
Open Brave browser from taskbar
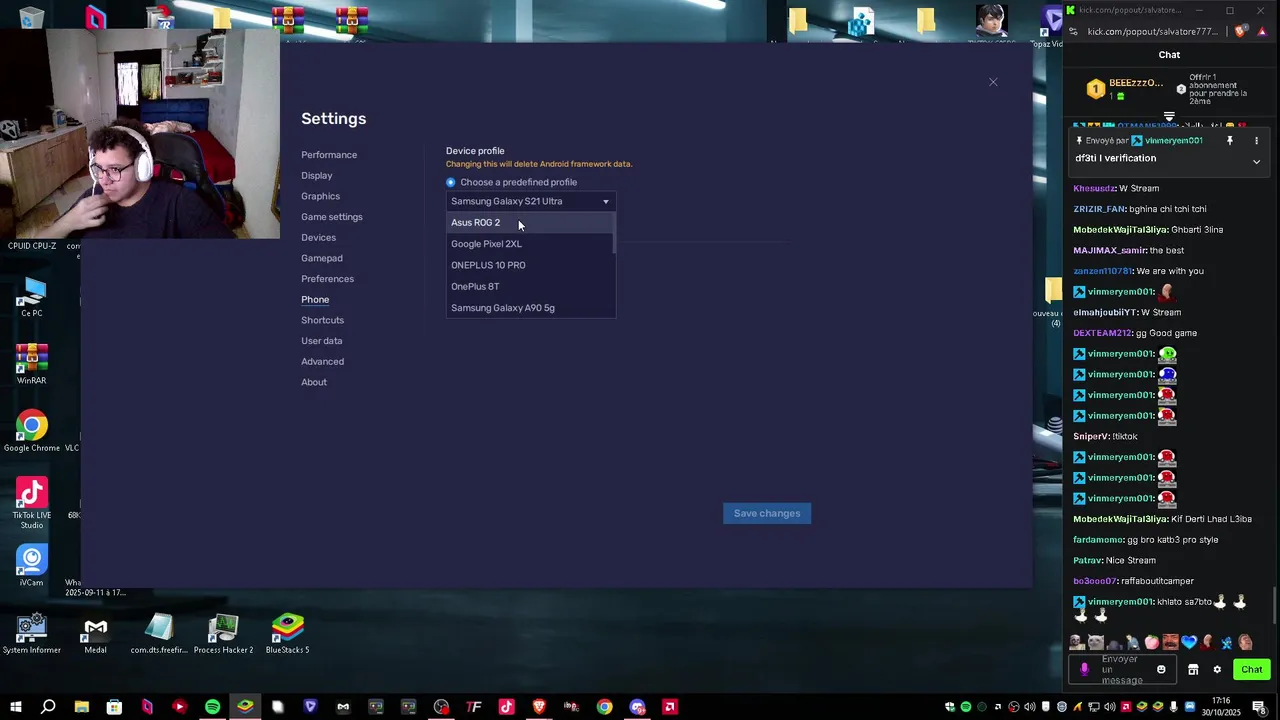pyautogui.click(x=539, y=707)
